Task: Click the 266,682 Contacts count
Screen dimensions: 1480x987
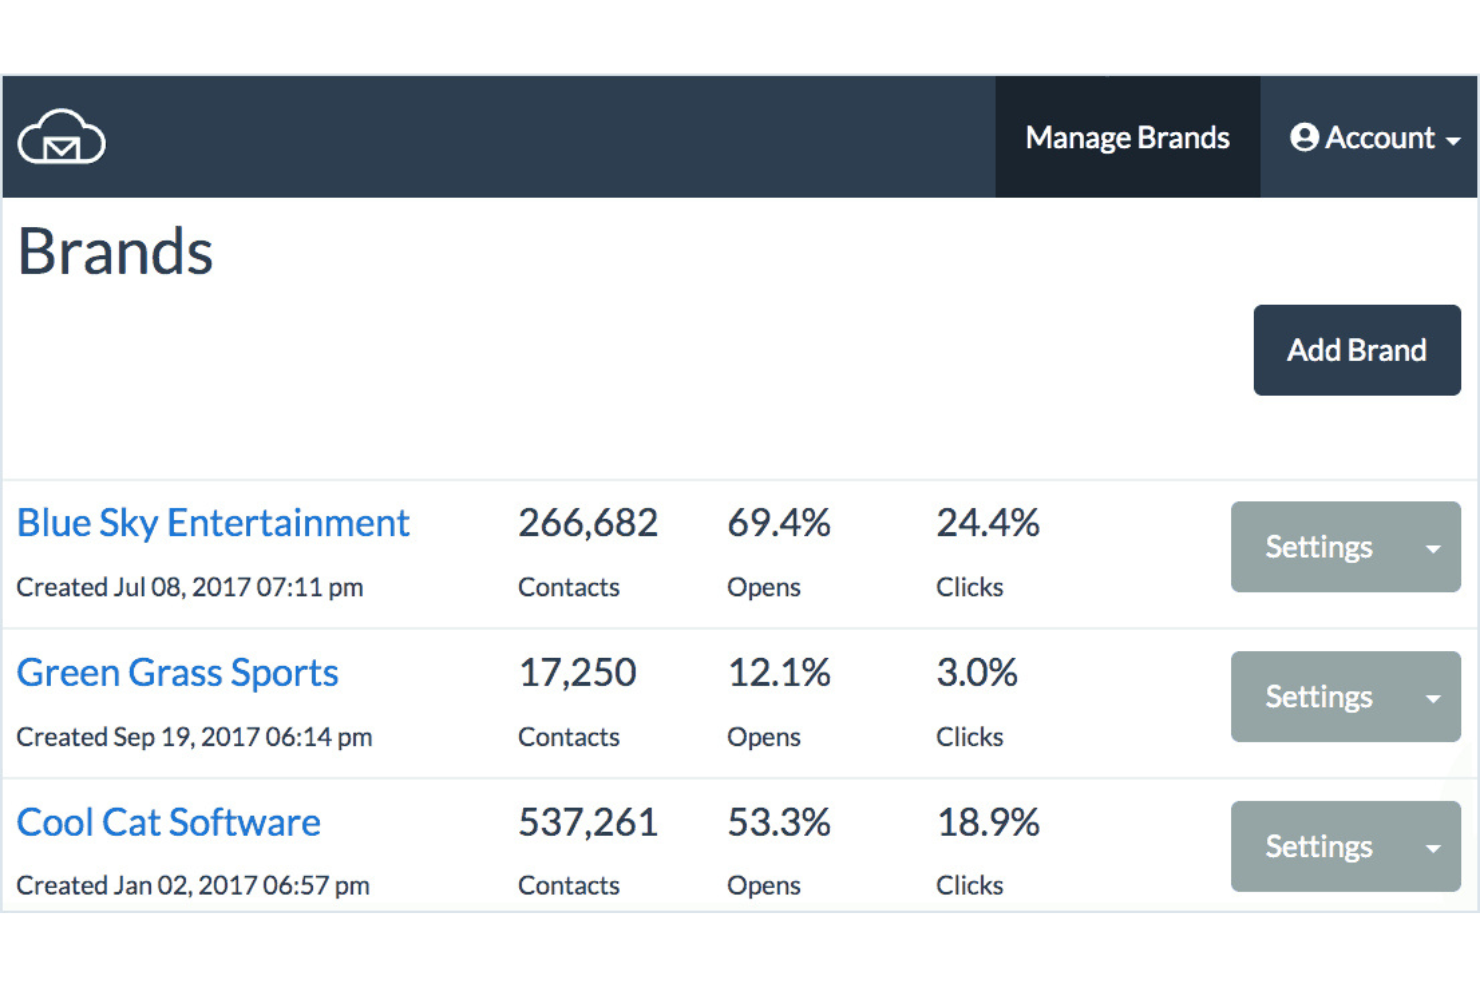Action: (x=588, y=522)
